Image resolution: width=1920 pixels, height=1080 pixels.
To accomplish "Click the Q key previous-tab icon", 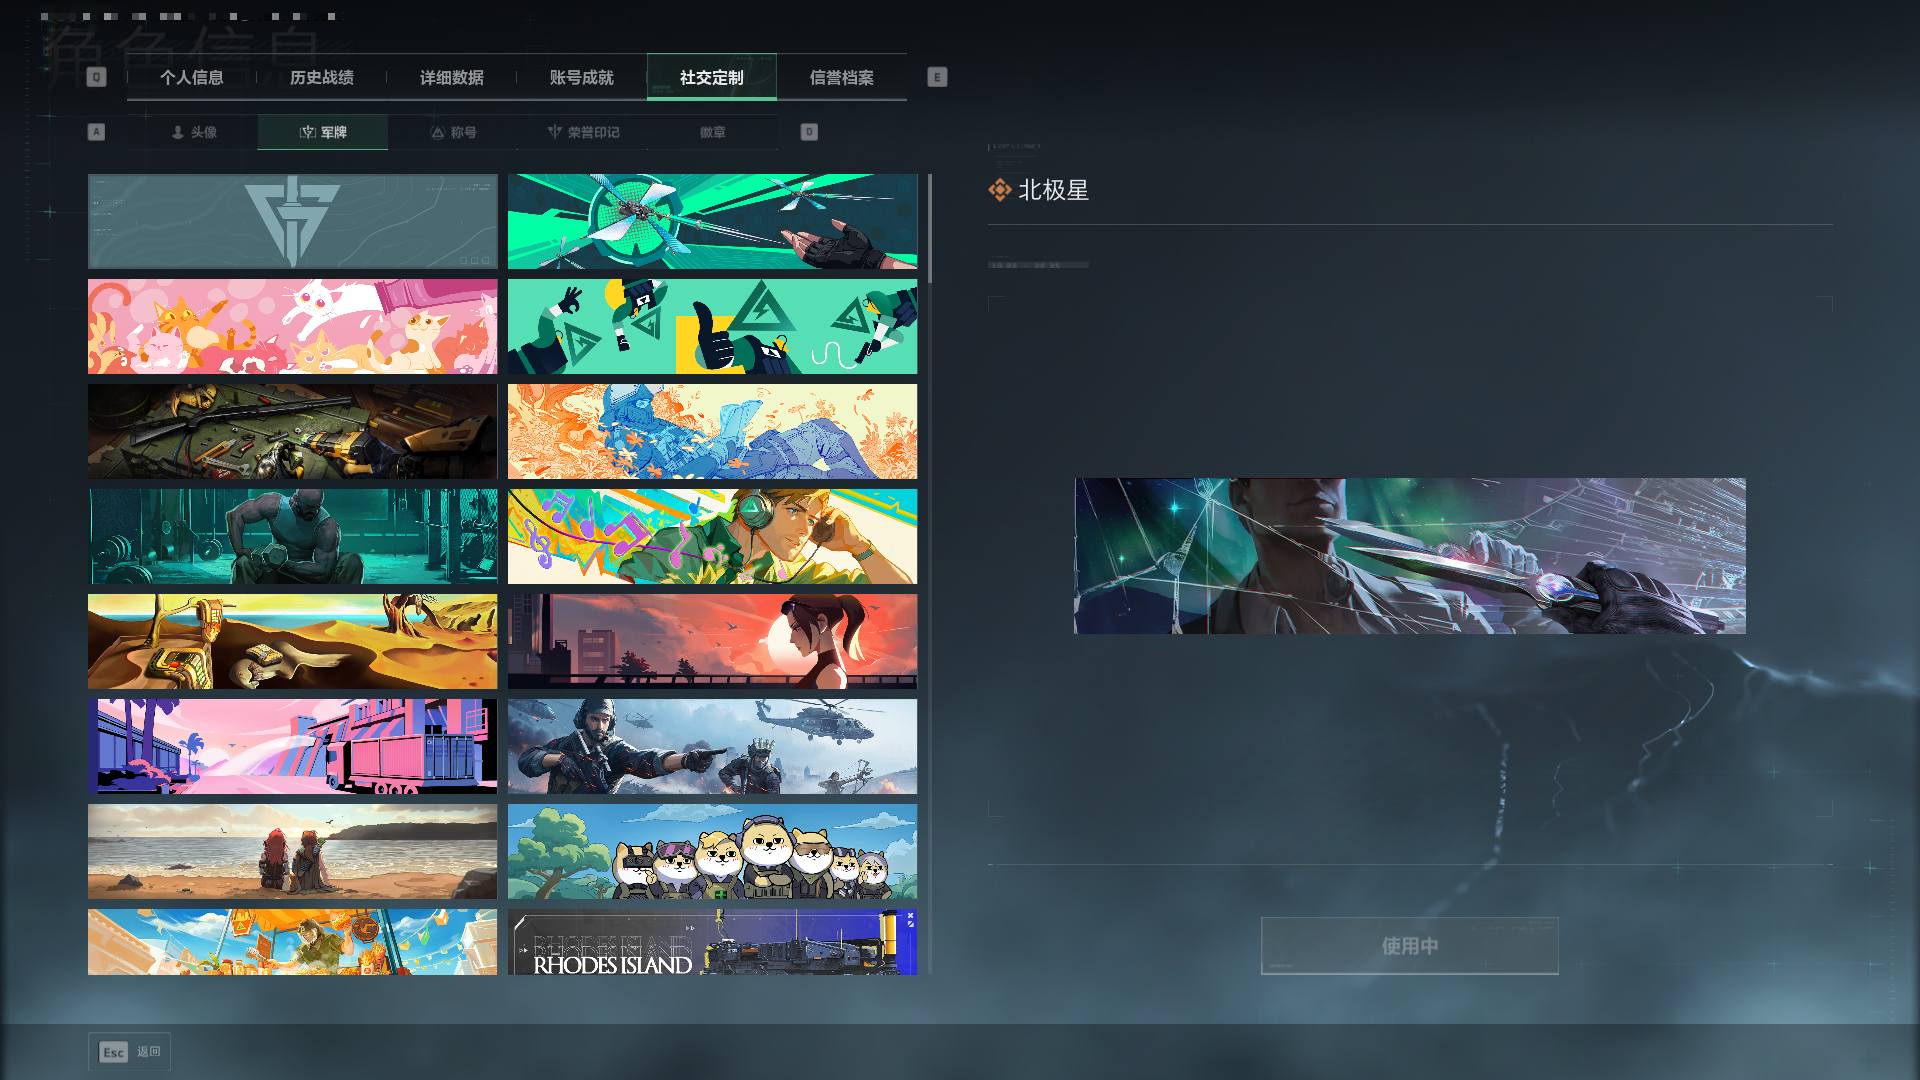I will click(x=96, y=77).
